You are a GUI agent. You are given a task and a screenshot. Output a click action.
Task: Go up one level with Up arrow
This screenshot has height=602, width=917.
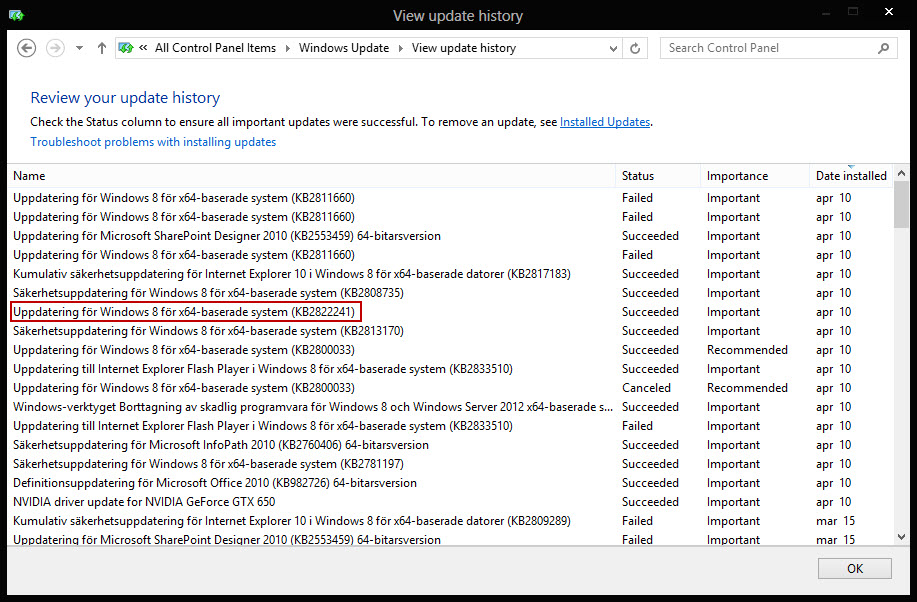tap(102, 48)
